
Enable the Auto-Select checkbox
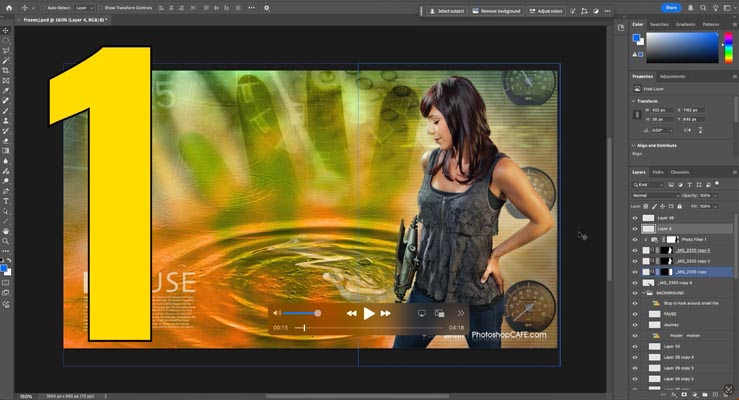point(41,8)
